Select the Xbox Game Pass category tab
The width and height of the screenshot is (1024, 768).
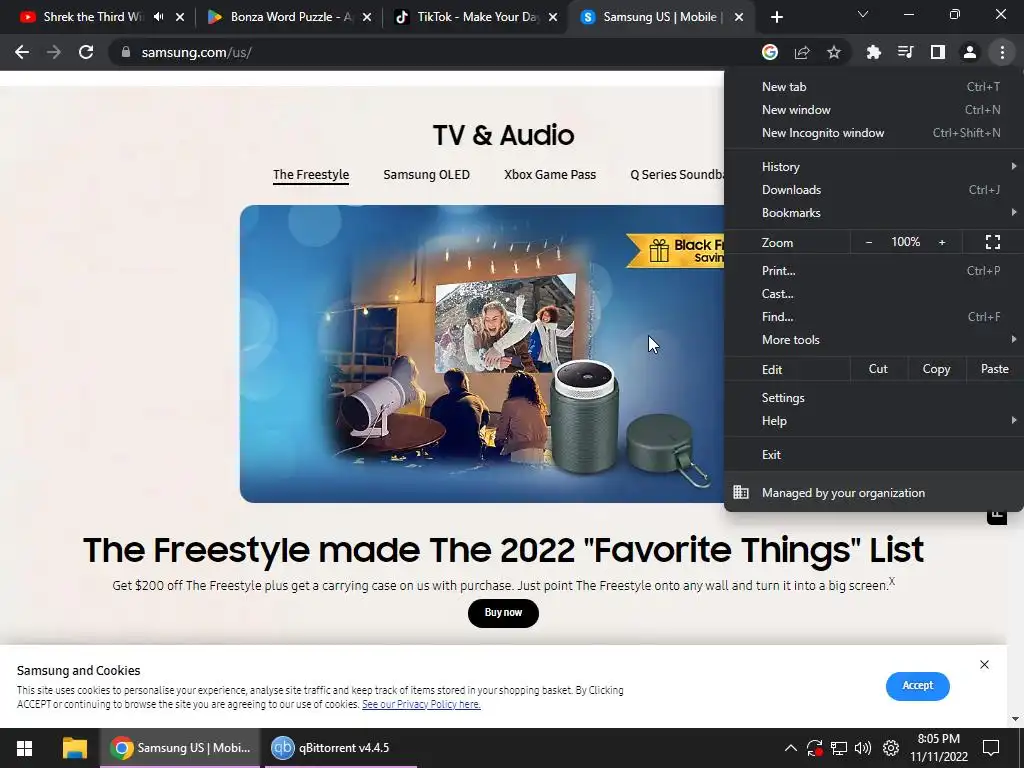pos(550,174)
